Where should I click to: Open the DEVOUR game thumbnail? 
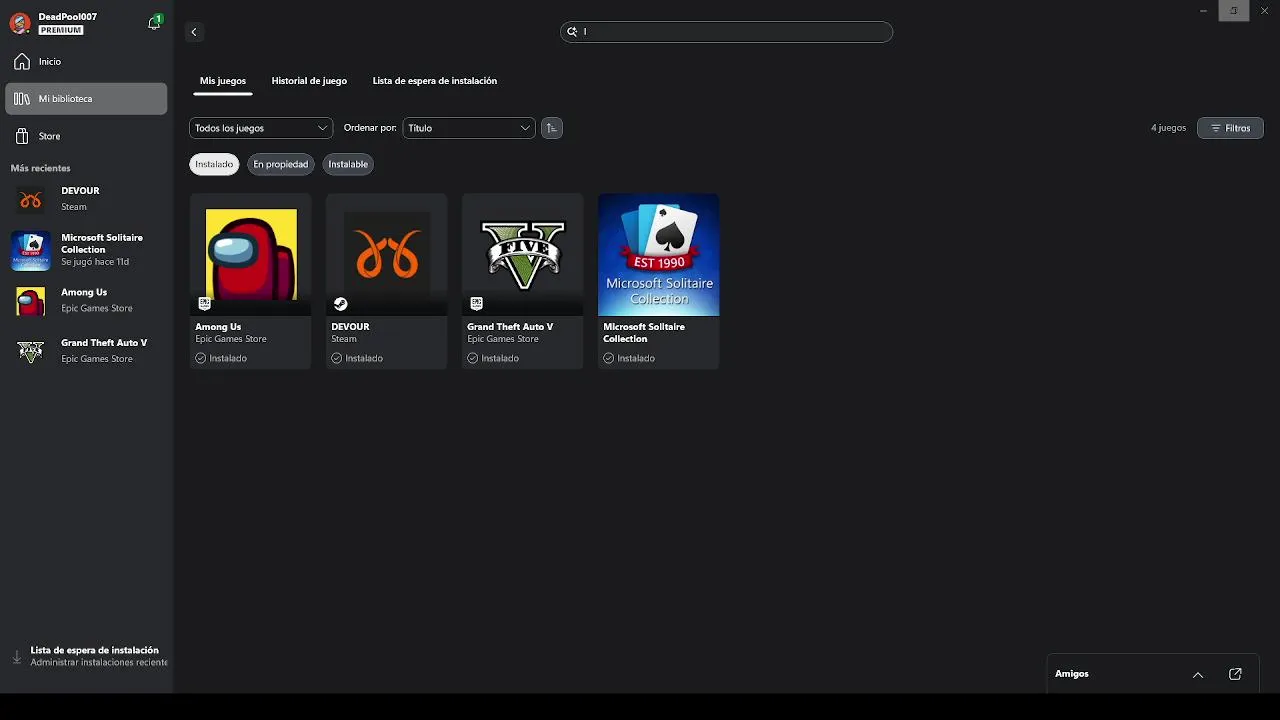[387, 255]
